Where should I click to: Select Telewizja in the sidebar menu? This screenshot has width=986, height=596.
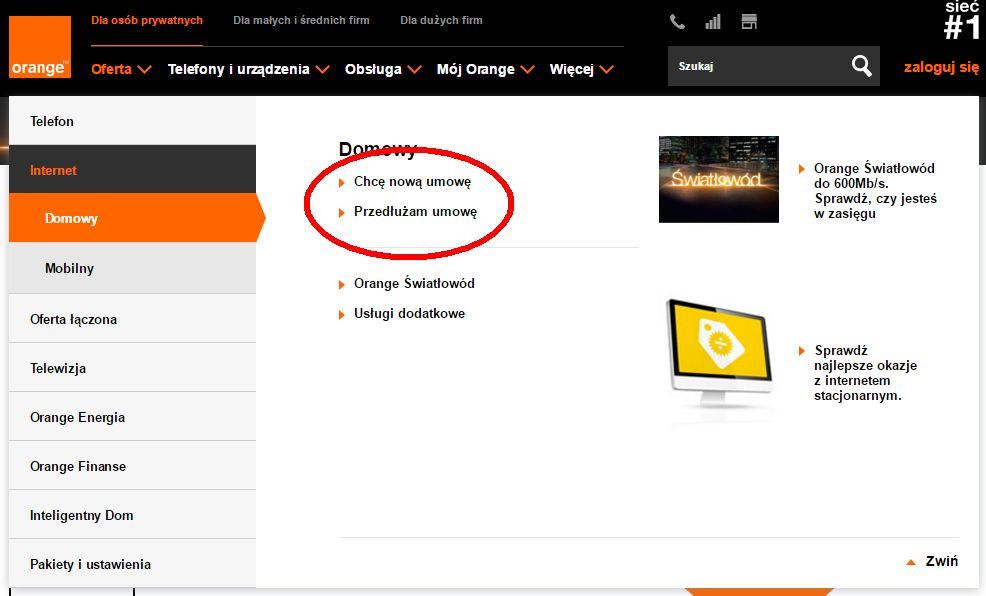point(58,368)
